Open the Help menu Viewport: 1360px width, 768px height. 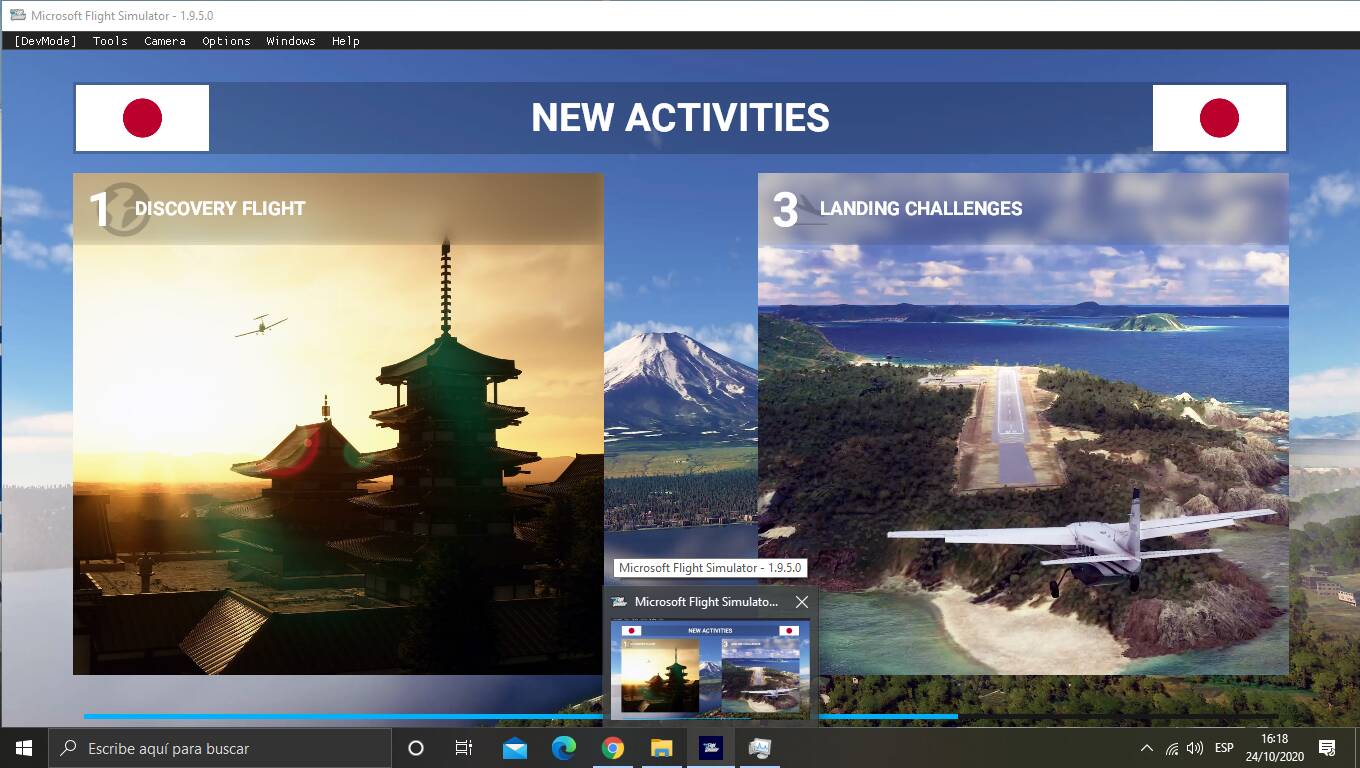tap(346, 41)
